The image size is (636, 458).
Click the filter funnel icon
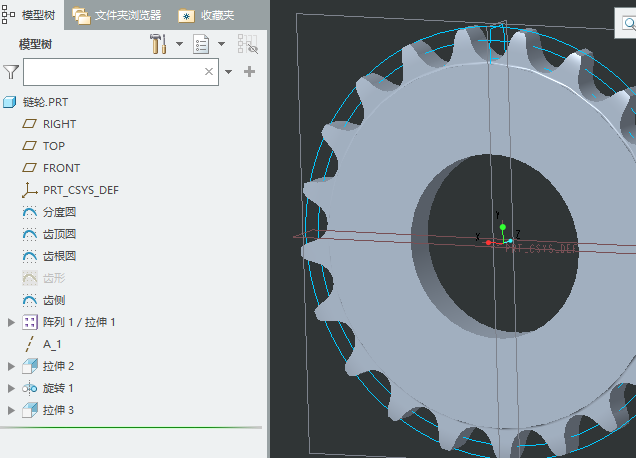click(11, 72)
